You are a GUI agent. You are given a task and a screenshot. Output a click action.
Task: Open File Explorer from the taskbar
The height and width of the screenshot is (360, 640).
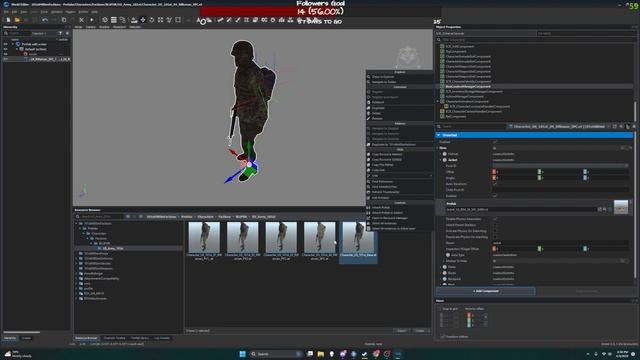321,354
